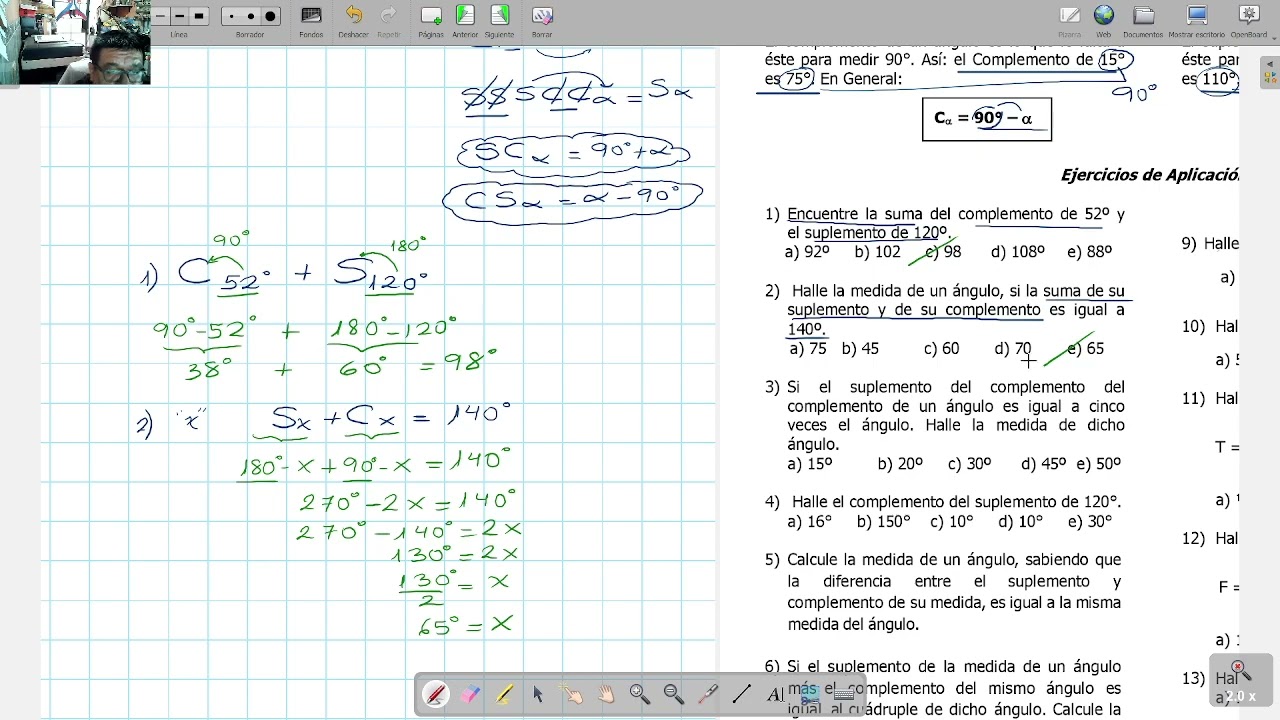Go to next page with Siguiente
Viewport: 1280px width, 720px height.
coord(499,21)
